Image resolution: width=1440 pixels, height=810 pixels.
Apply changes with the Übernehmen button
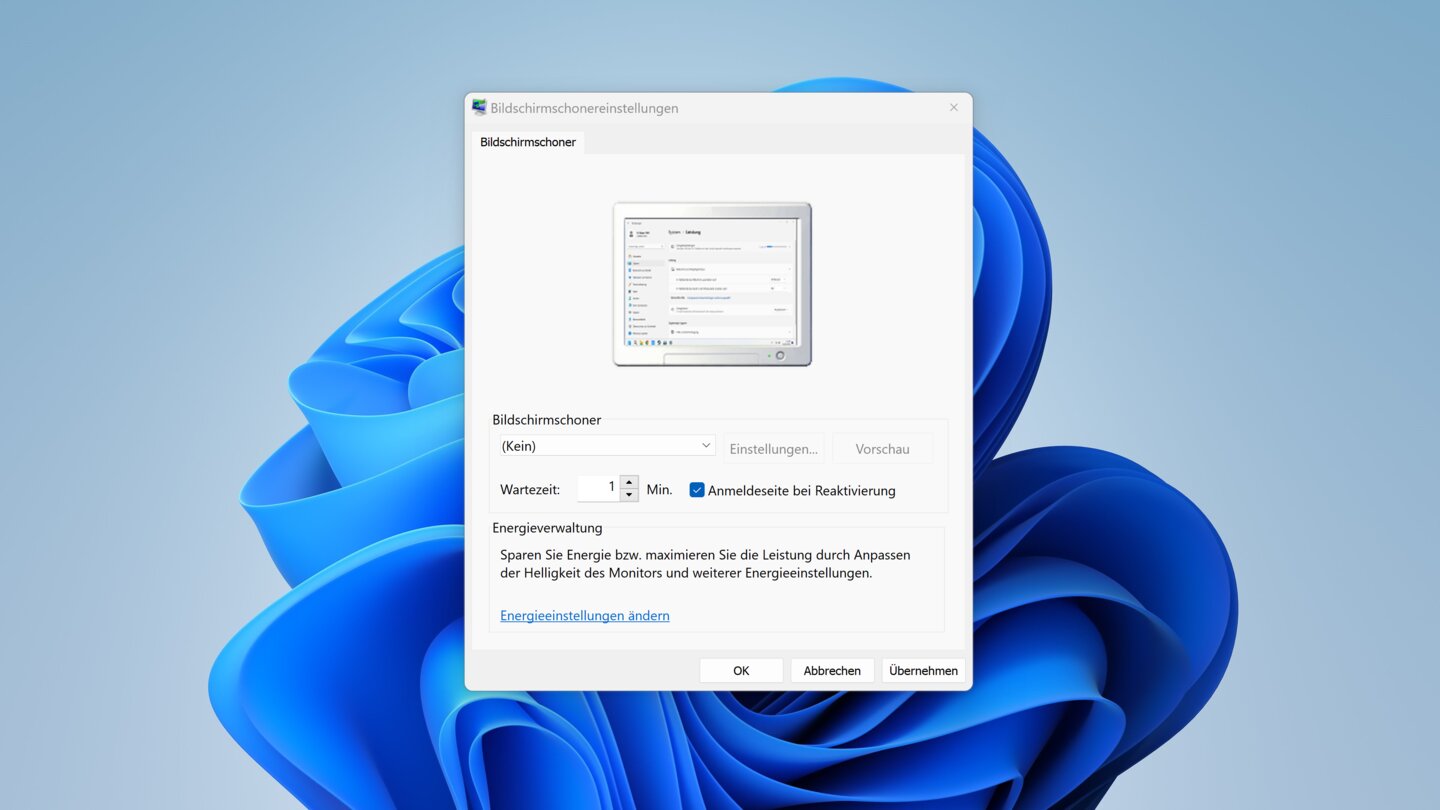(x=923, y=670)
